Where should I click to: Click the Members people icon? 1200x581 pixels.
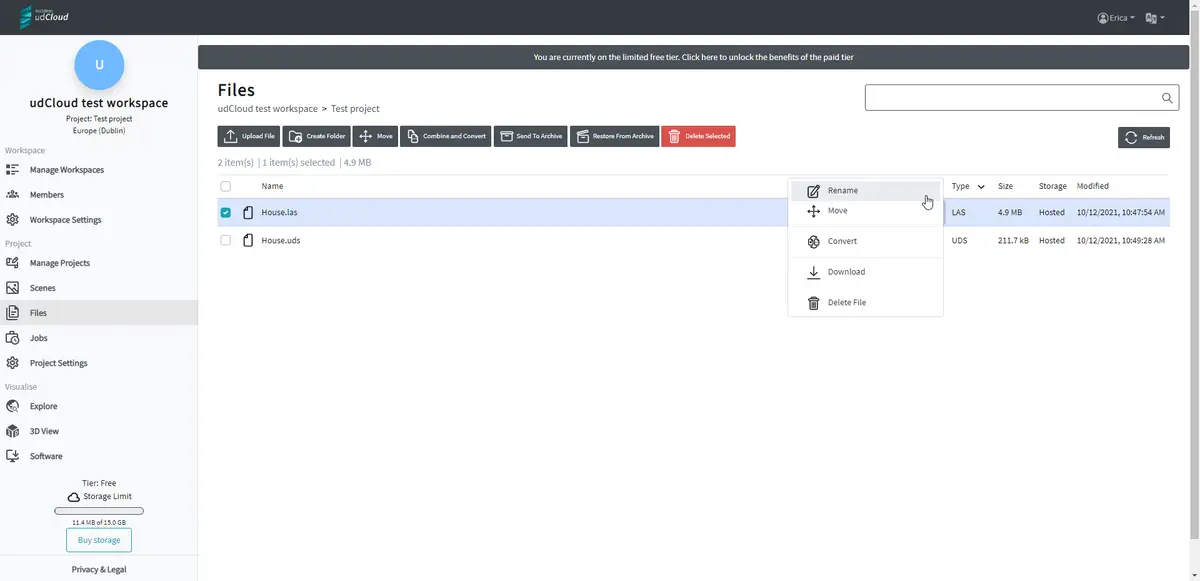13,195
